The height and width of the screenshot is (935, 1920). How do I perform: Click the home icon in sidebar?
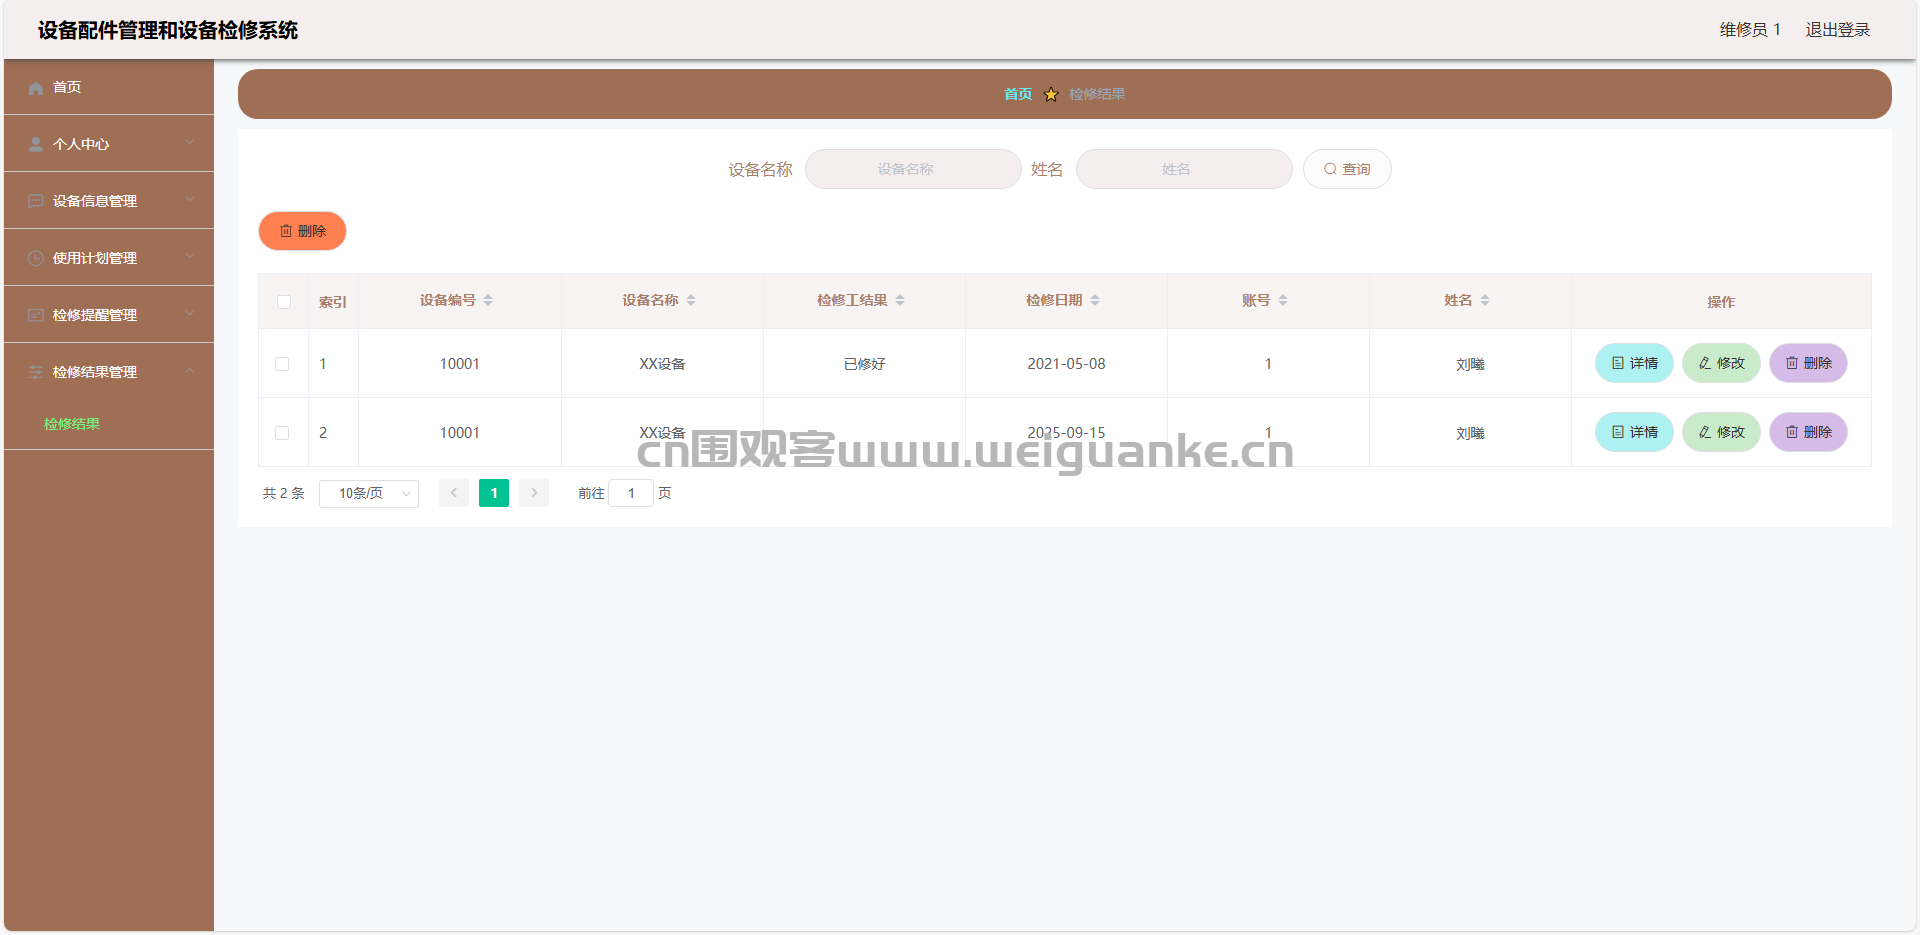click(36, 88)
